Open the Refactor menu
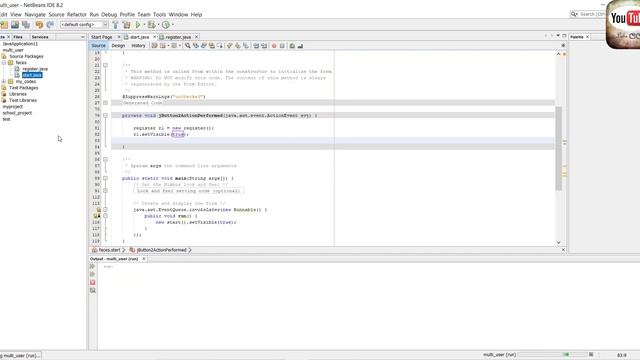Viewport: 640px width, 360px height. (77, 14)
